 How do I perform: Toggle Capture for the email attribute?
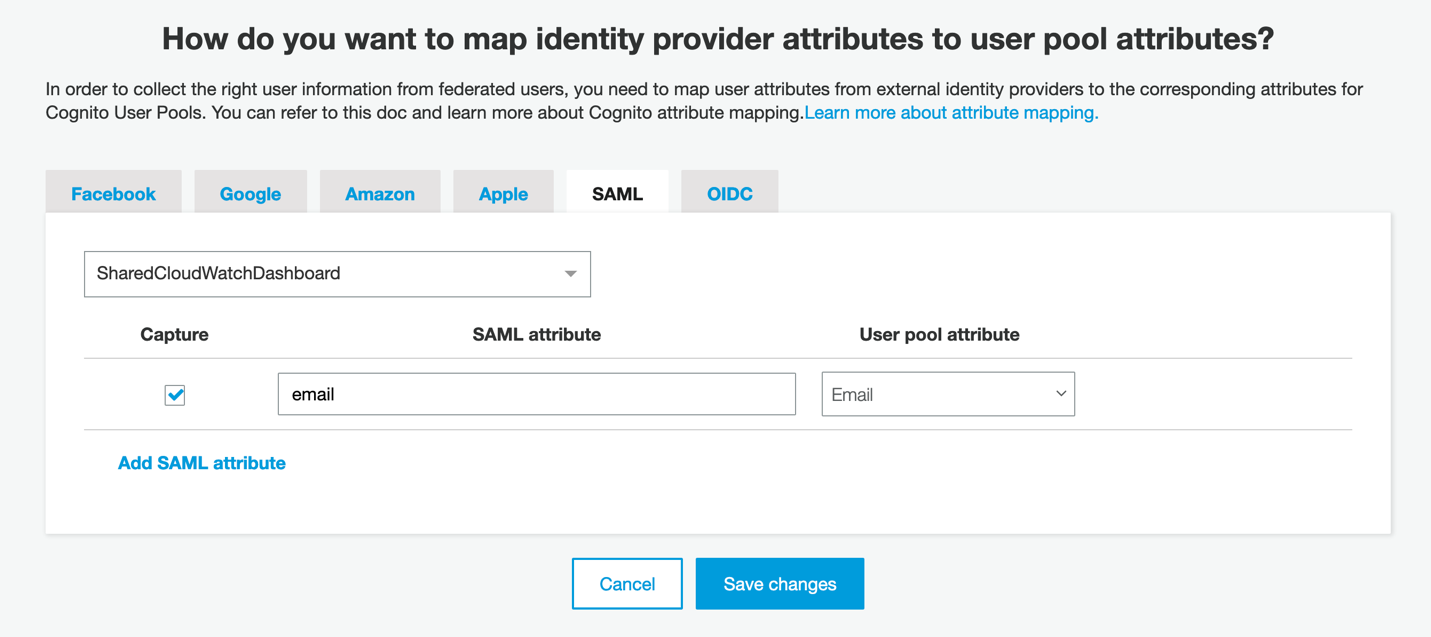tap(174, 394)
